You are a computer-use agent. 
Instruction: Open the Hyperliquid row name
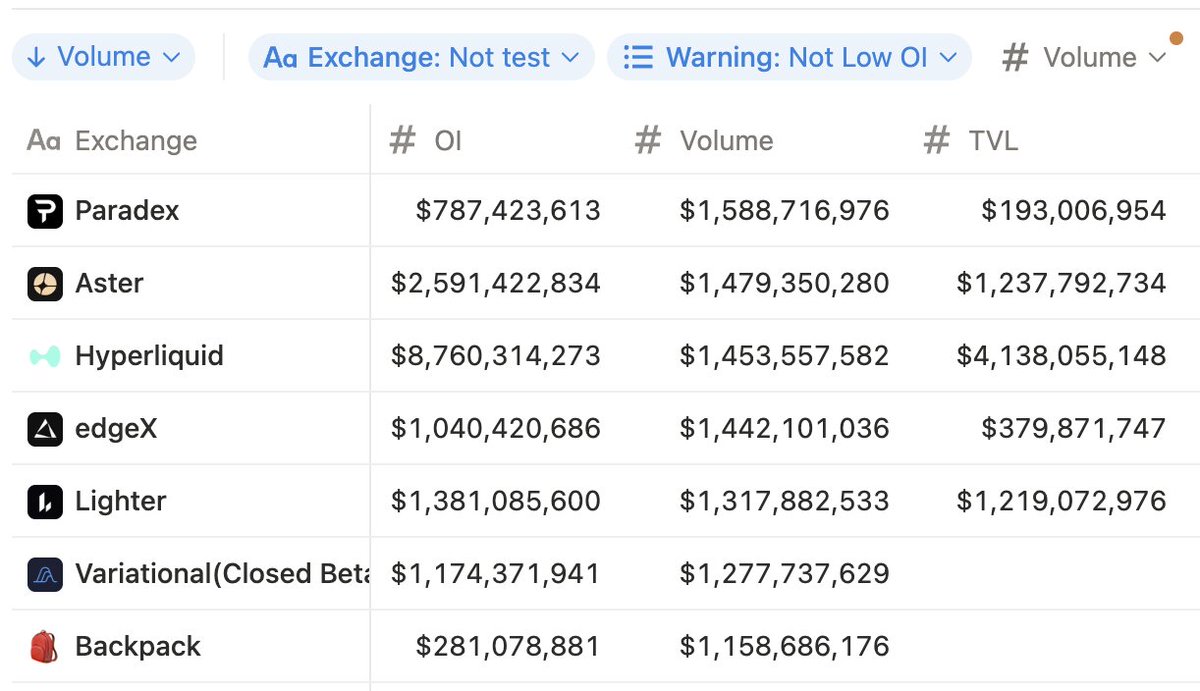[149, 356]
